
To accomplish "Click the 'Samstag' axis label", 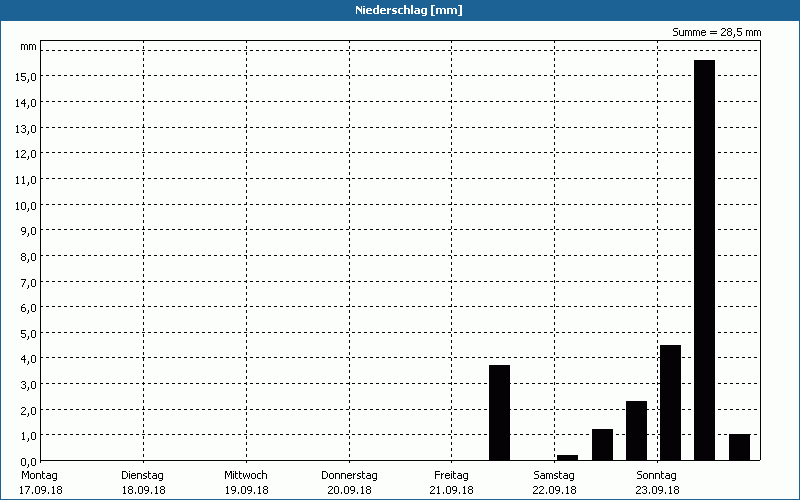I will click(554, 476).
